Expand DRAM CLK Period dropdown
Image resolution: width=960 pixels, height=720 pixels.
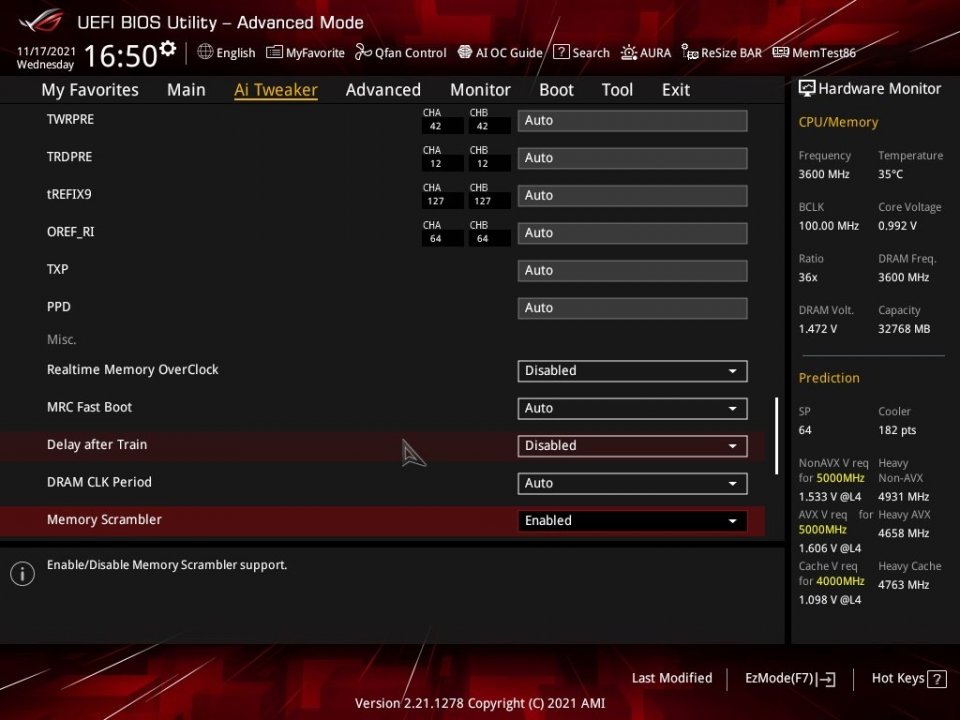[632, 483]
